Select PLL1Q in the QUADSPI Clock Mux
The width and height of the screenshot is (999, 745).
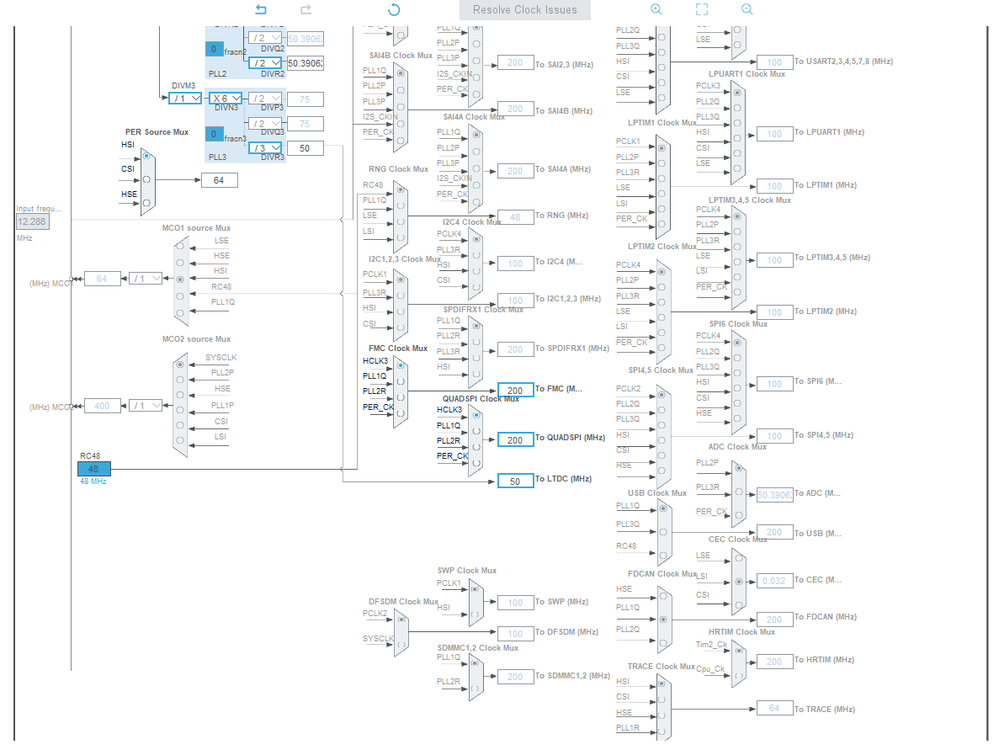click(x=476, y=431)
